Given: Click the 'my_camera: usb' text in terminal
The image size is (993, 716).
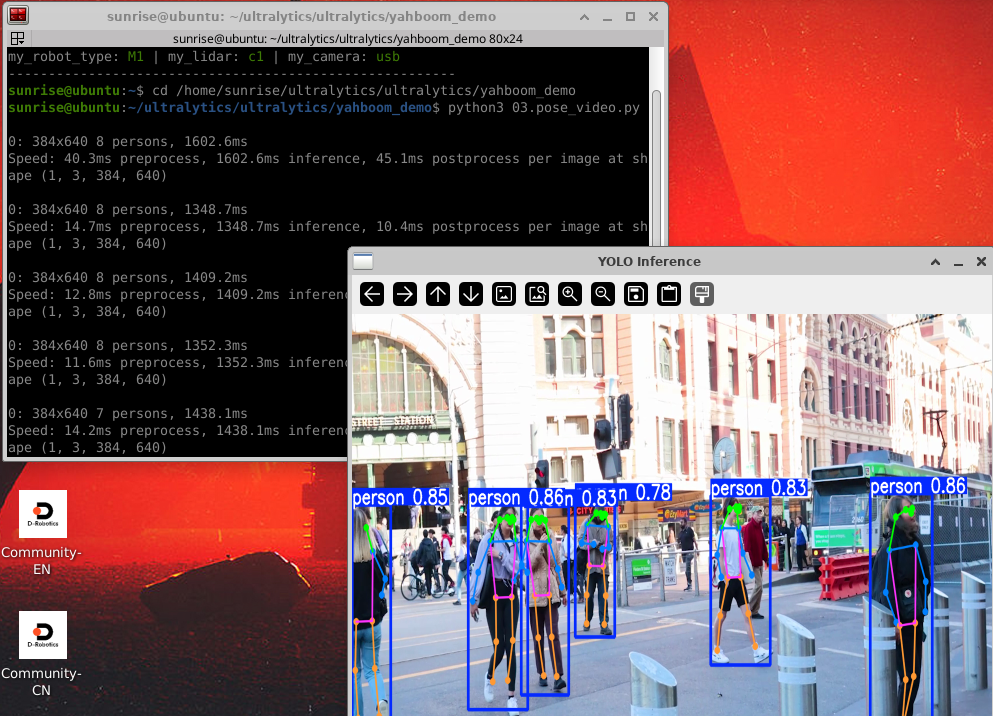Looking at the screenshot, I should pos(344,56).
